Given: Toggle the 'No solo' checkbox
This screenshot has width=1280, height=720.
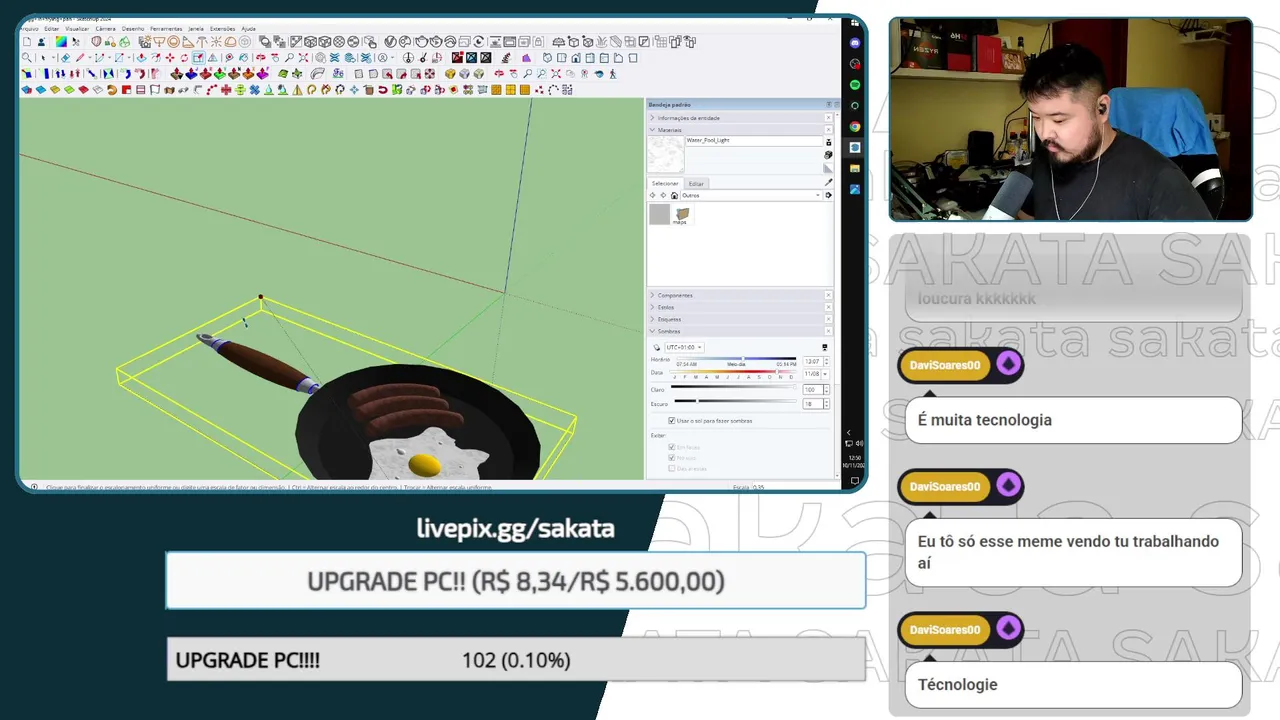Looking at the screenshot, I should click(671, 458).
